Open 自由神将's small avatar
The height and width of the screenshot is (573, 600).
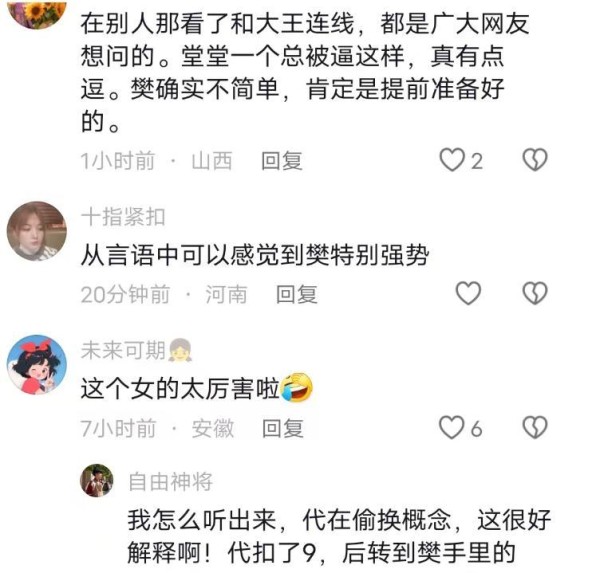pyautogui.click(x=97, y=480)
